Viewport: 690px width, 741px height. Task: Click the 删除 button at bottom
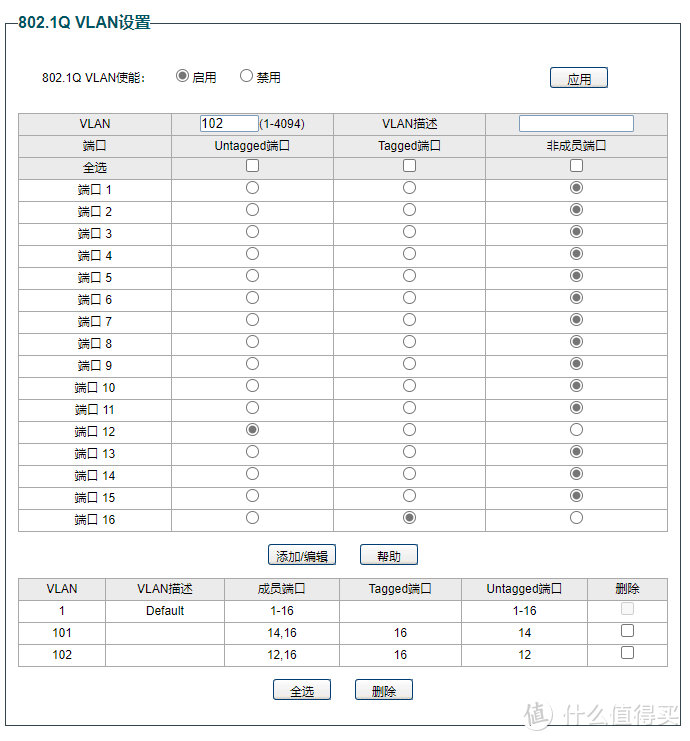click(384, 690)
